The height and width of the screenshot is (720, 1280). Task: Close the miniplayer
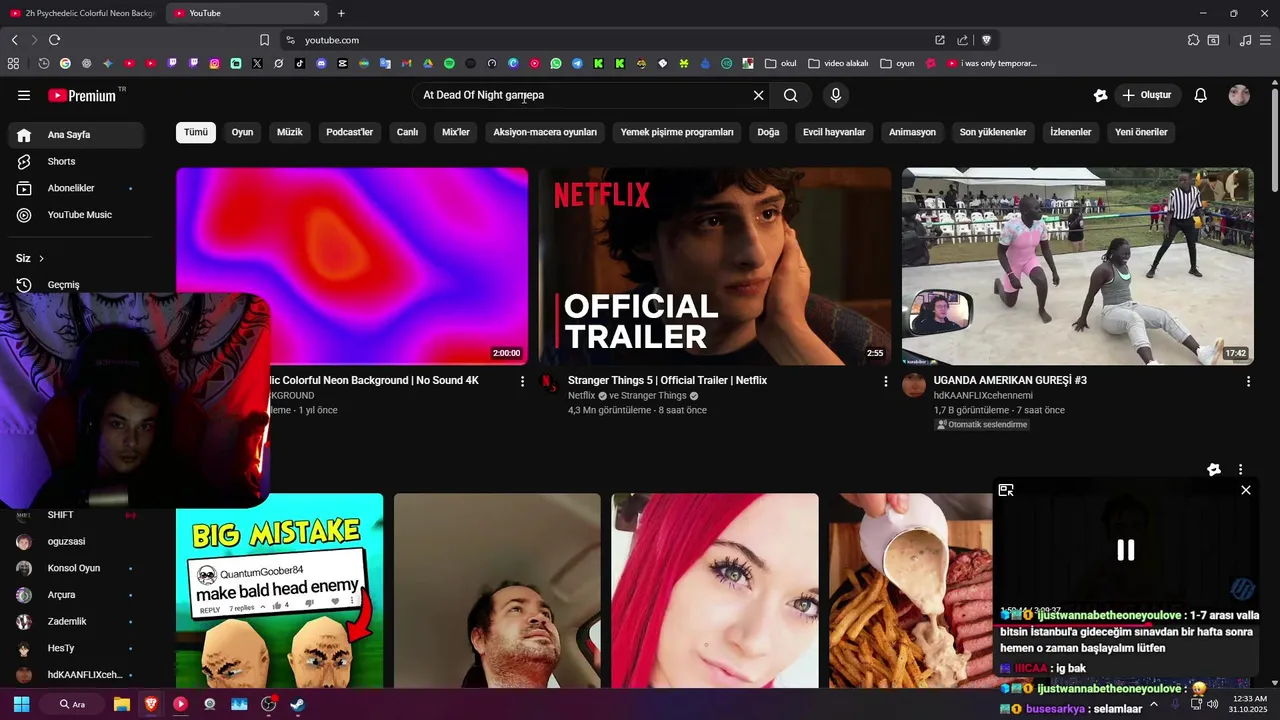click(x=1245, y=490)
